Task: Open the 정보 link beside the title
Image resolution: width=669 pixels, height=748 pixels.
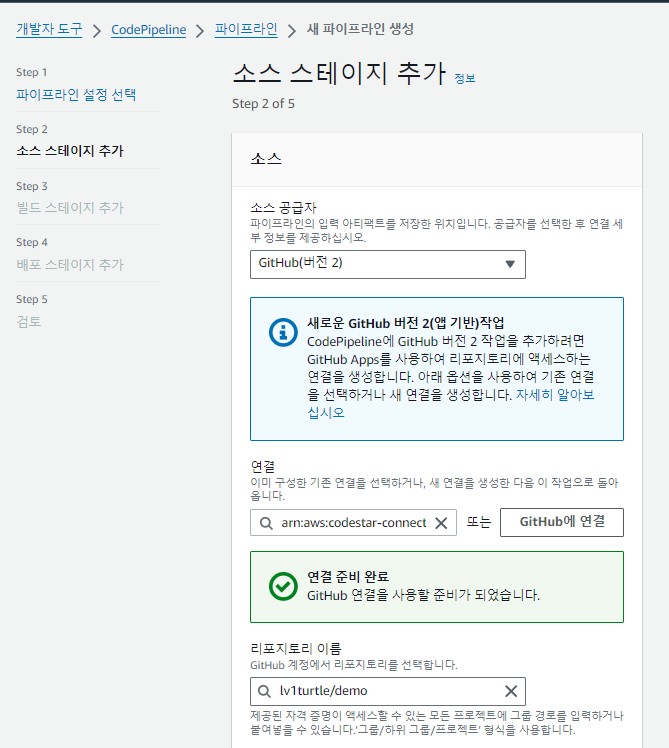Action: click(465, 79)
